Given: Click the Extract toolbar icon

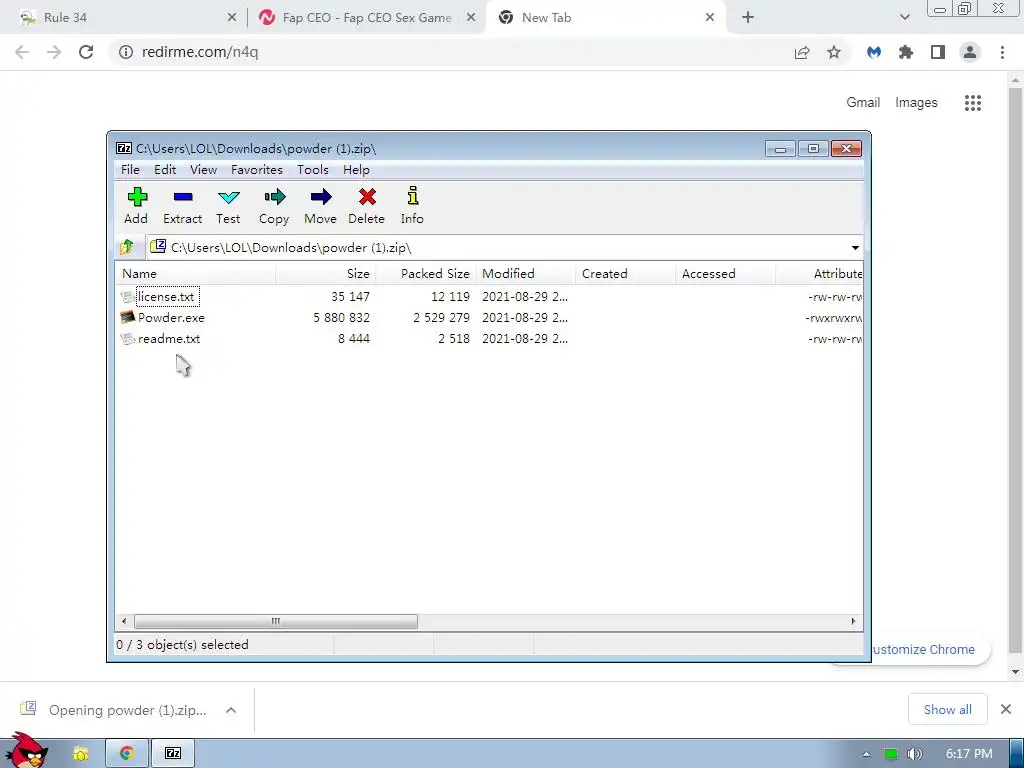Looking at the screenshot, I should click(182, 206).
